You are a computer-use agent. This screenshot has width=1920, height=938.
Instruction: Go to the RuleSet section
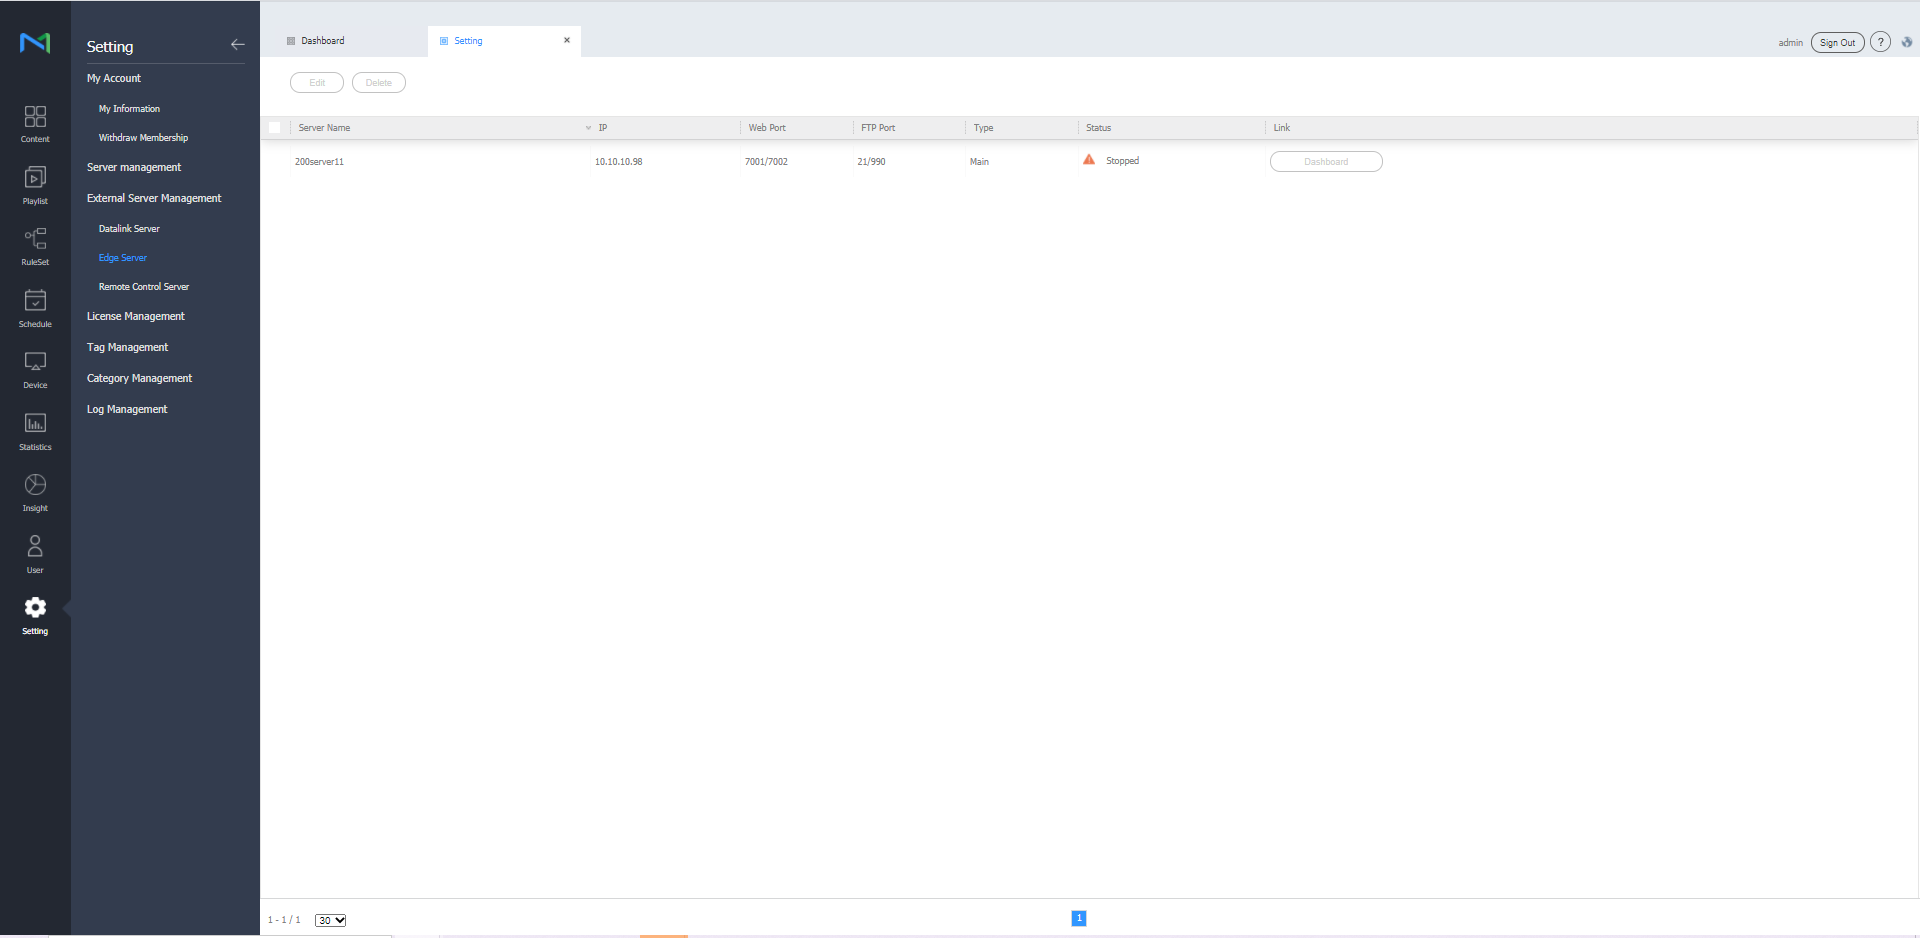tap(35, 246)
